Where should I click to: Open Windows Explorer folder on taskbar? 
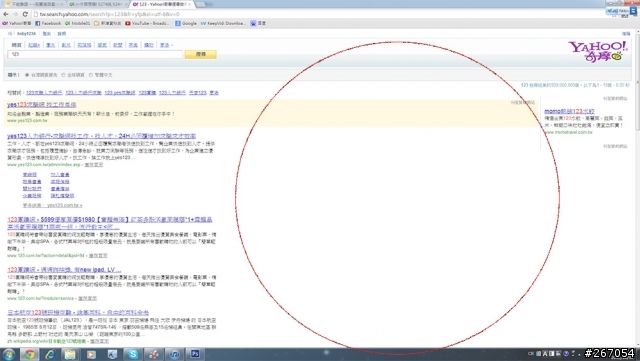click(70, 354)
